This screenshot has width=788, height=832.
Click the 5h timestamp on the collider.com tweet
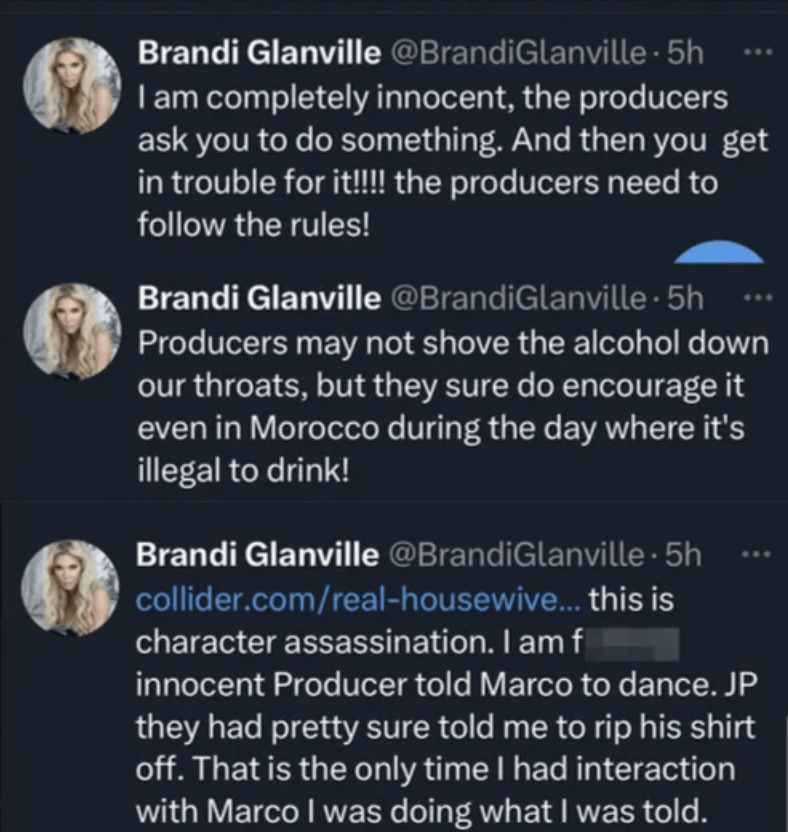click(x=685, y=554)
